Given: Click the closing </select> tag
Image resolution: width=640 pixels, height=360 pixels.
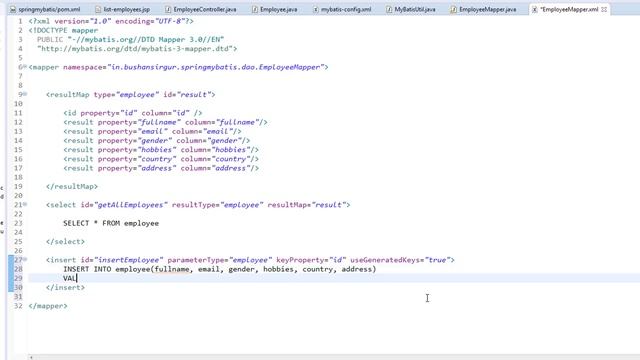Looking at the screenshot, I should (x=65, y=241).
